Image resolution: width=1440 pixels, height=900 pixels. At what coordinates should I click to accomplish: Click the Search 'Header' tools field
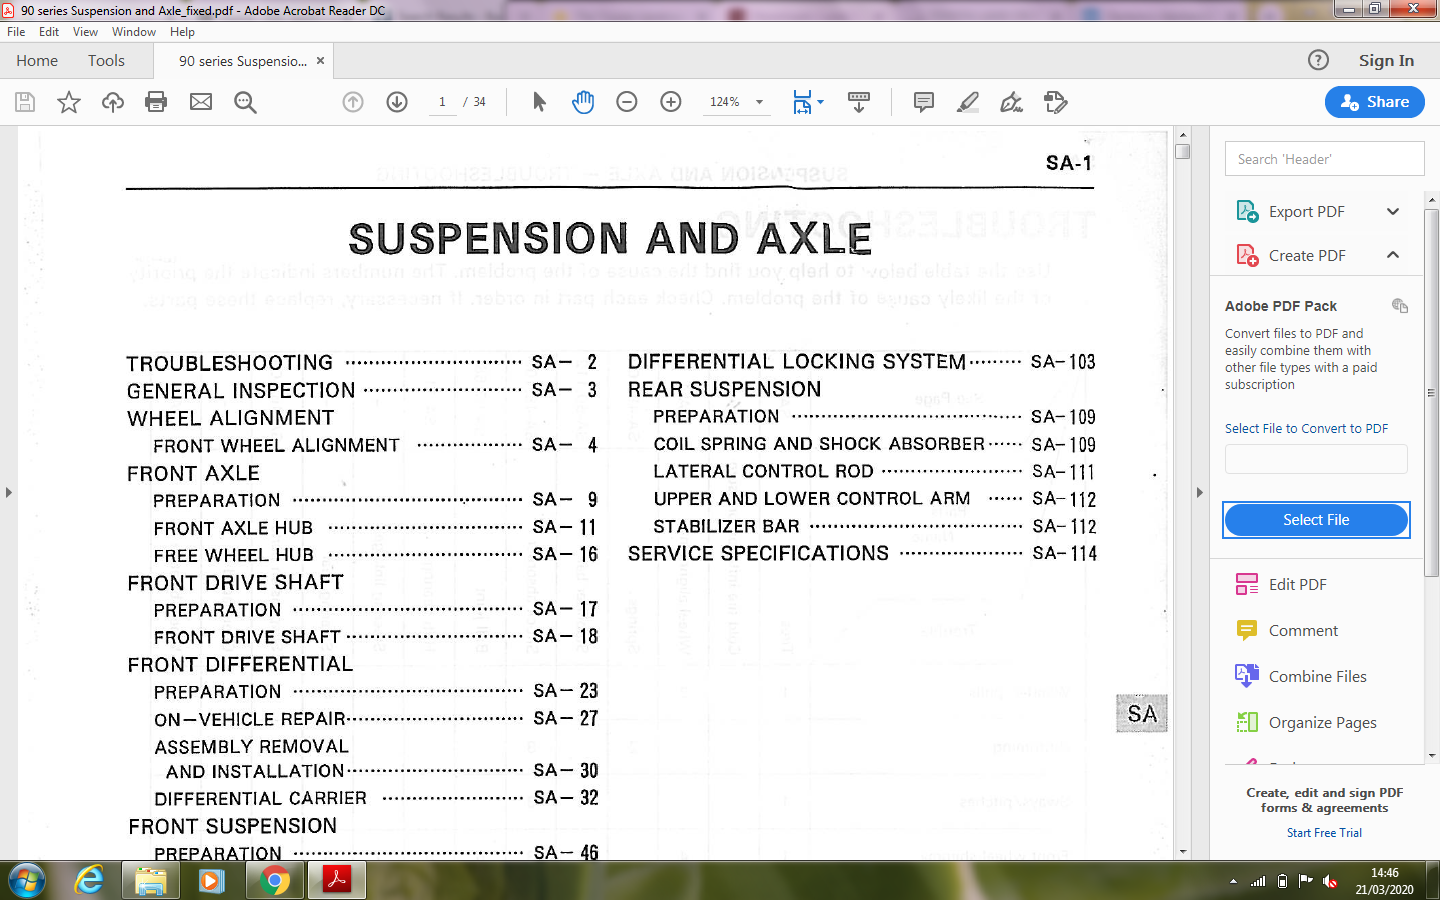click(x=1324, y=159)
